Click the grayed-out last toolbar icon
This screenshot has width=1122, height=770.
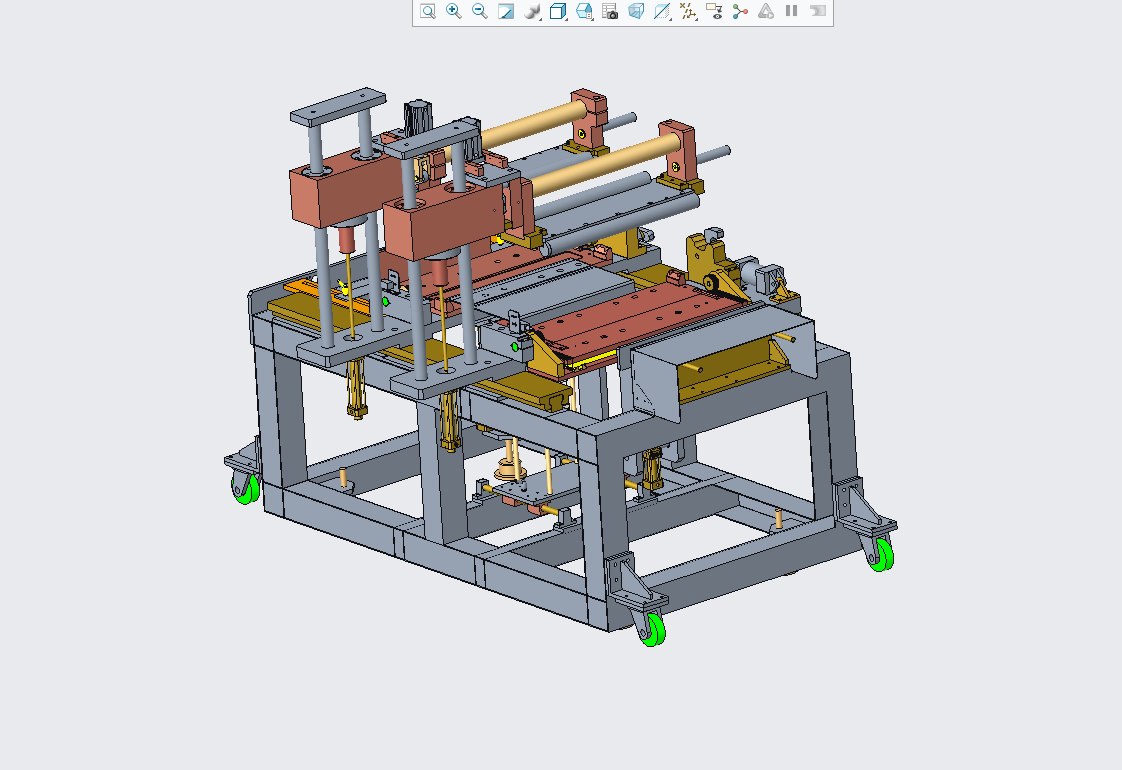coord(817,11)
